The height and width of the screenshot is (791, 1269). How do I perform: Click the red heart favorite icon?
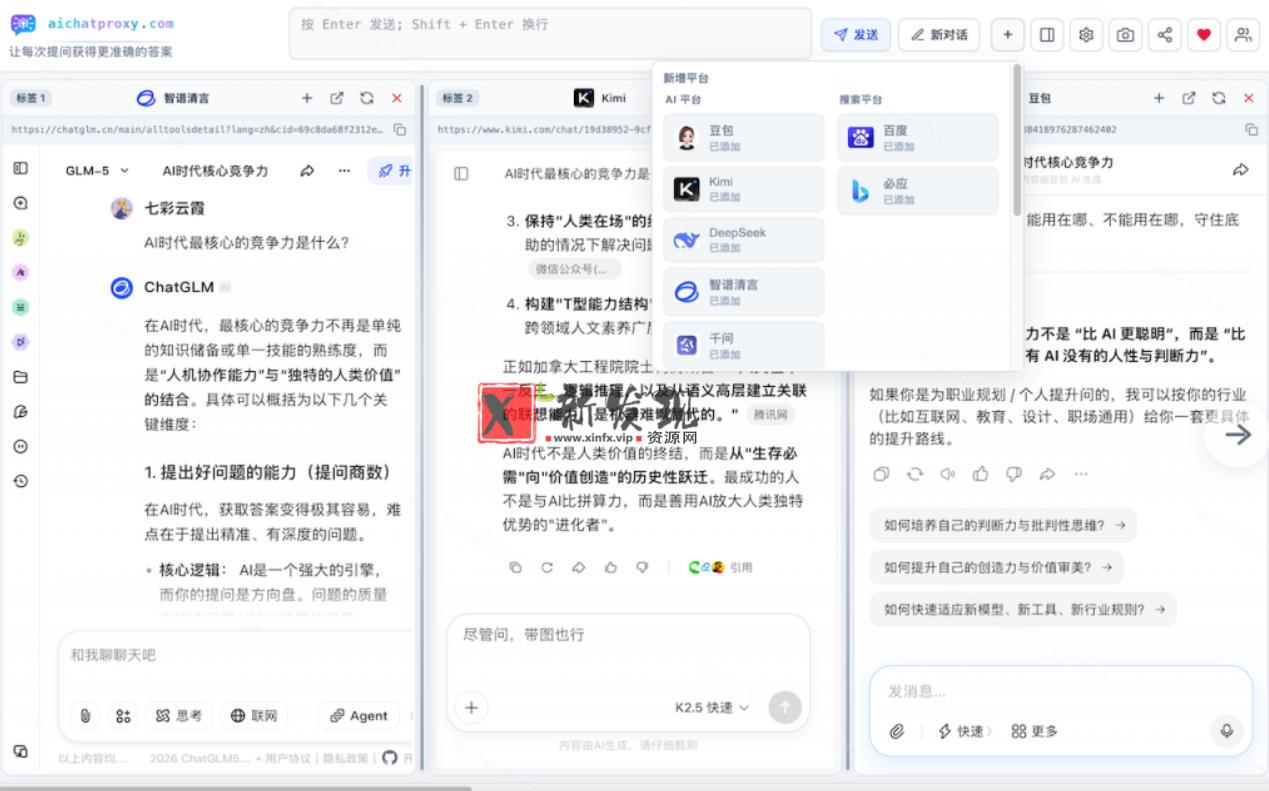tap(1203, 35)
